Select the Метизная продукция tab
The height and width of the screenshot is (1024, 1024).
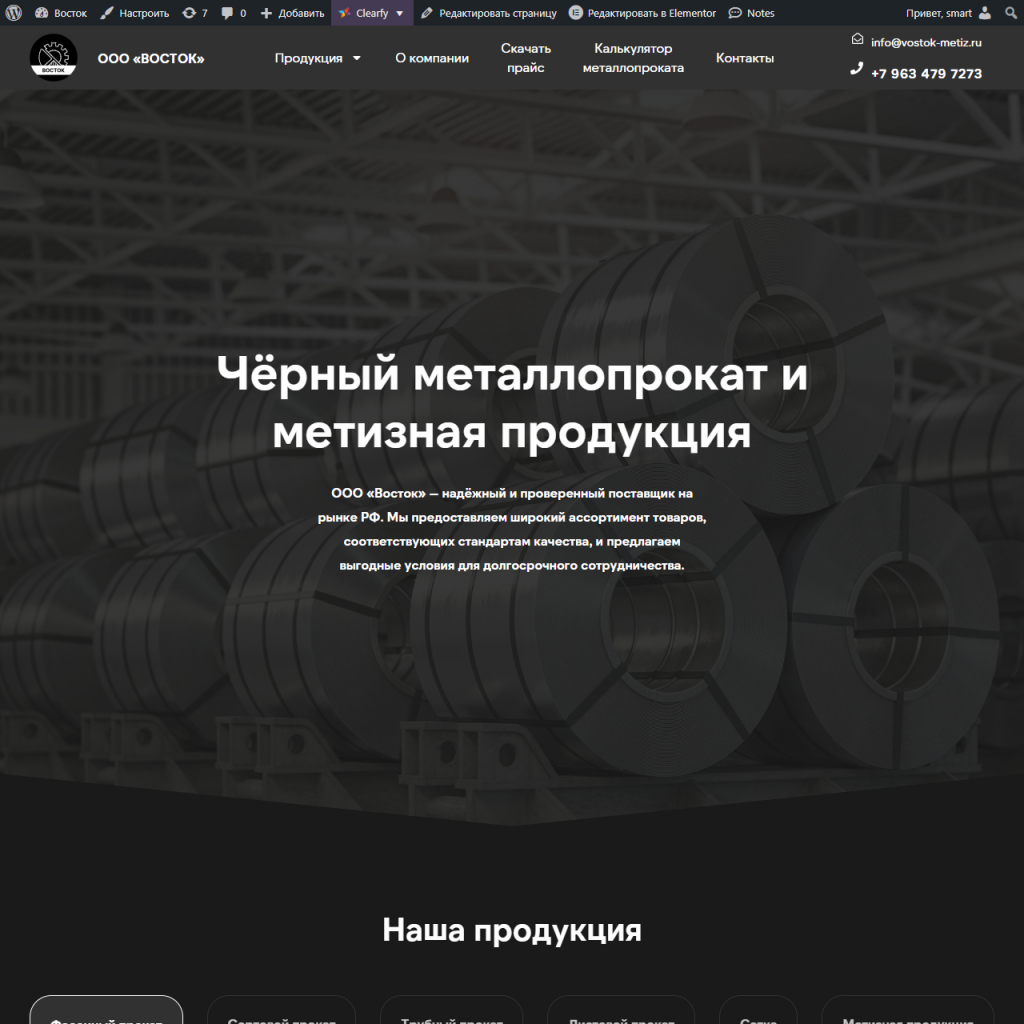point(908,1010)
